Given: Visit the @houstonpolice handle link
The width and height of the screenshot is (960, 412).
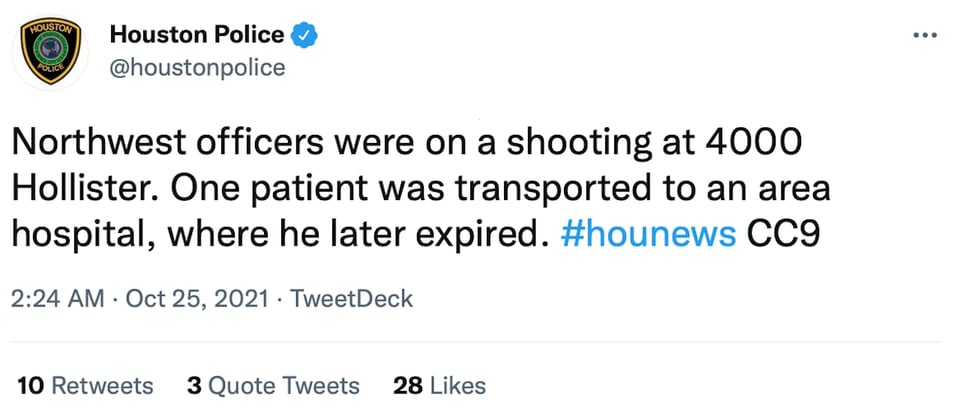Looking at the screenshot, I should (x=197, y=67).
